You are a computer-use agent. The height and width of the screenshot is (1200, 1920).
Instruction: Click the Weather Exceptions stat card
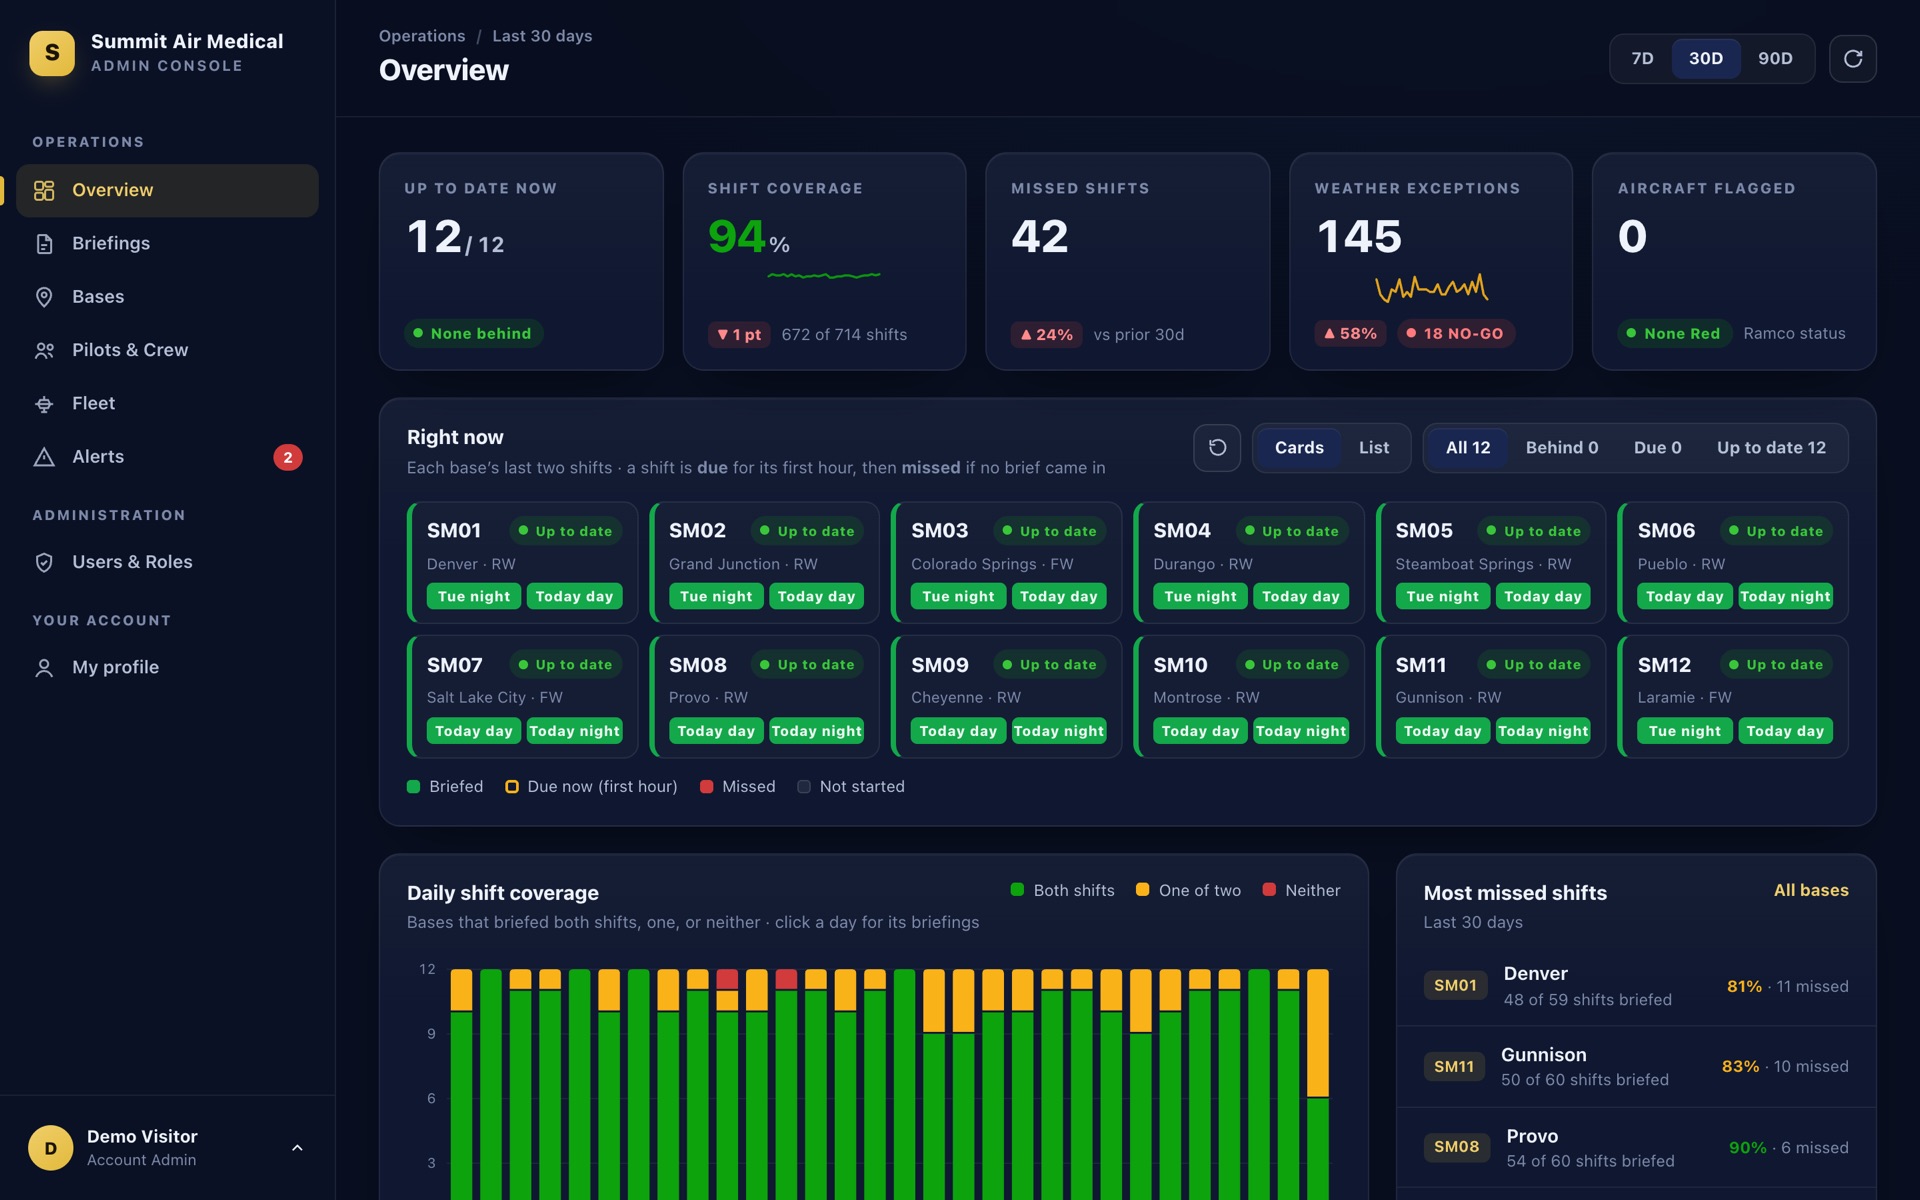(1430, 261)
